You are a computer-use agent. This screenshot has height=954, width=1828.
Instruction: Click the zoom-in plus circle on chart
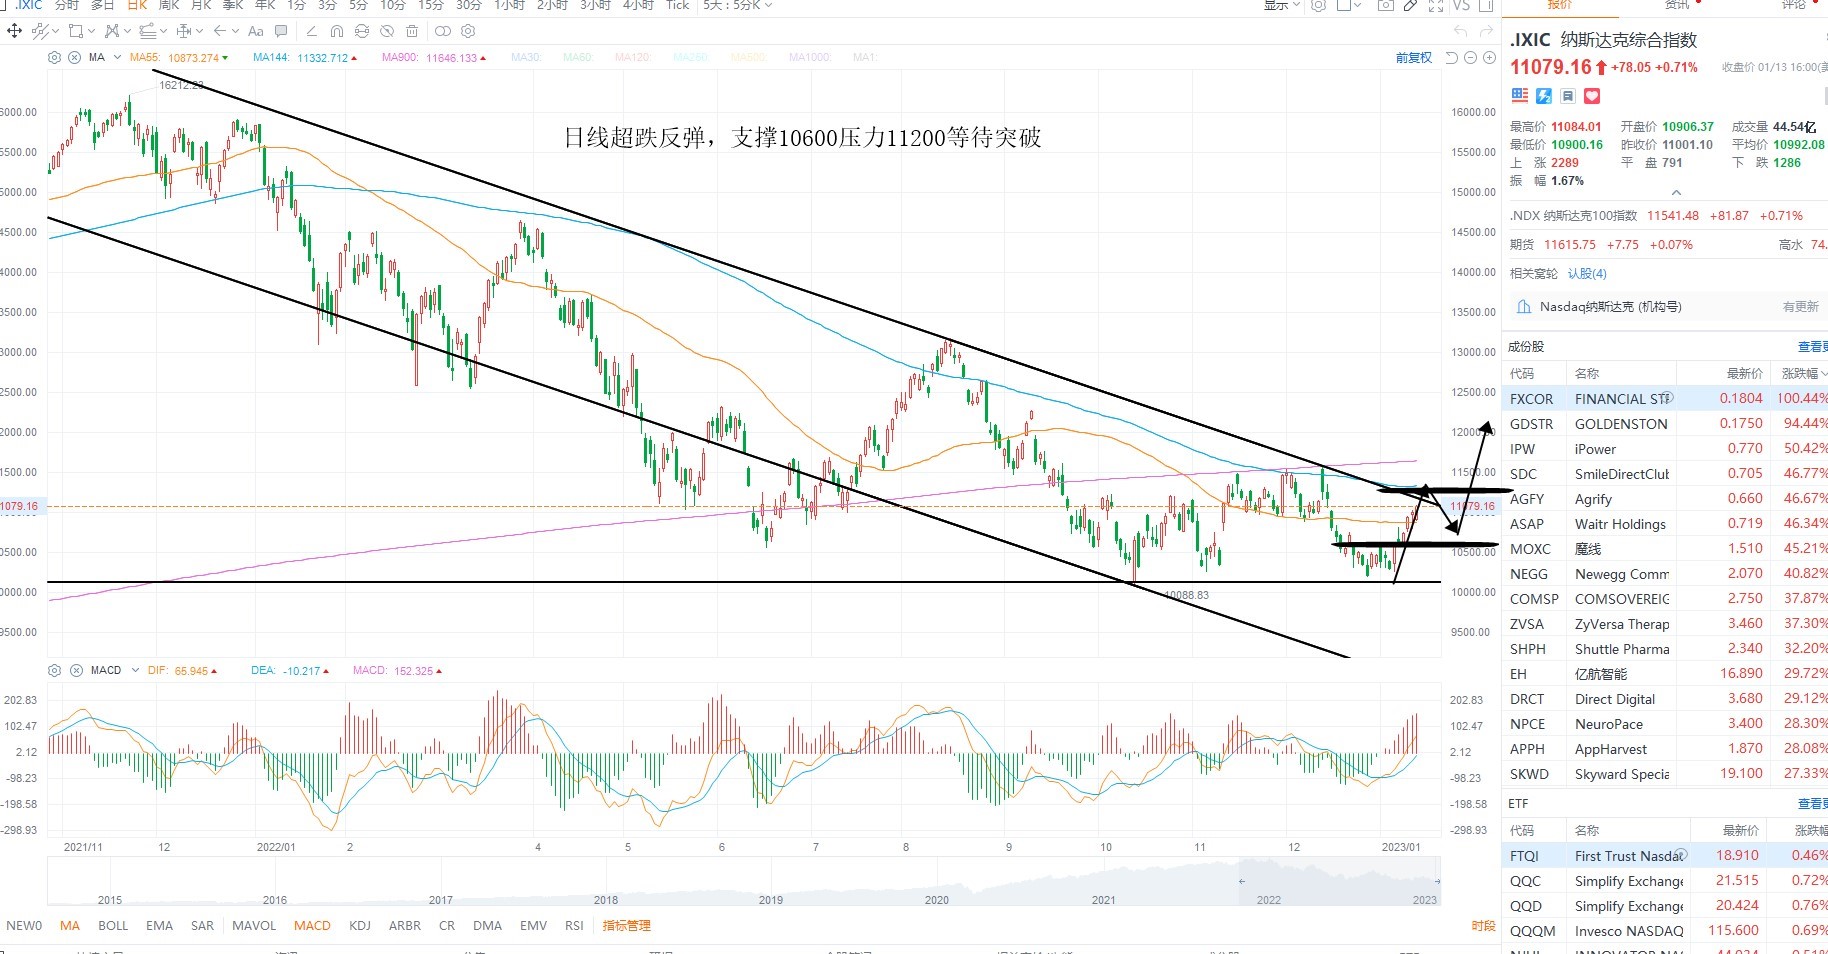click(1489, 58)
